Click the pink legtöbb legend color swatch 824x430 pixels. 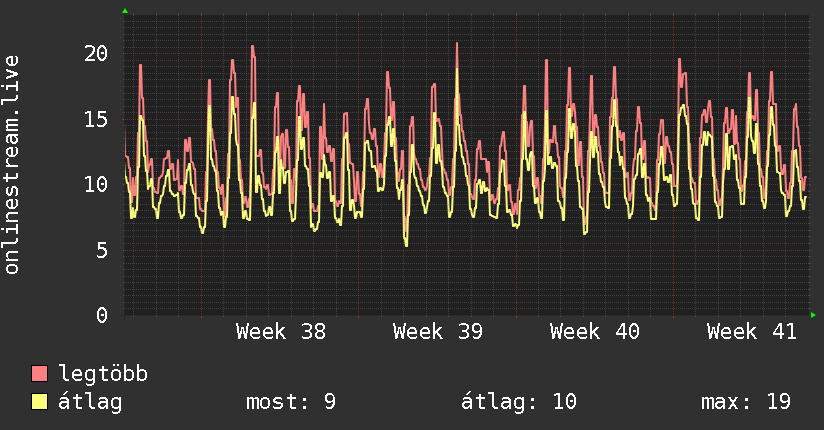39,374
